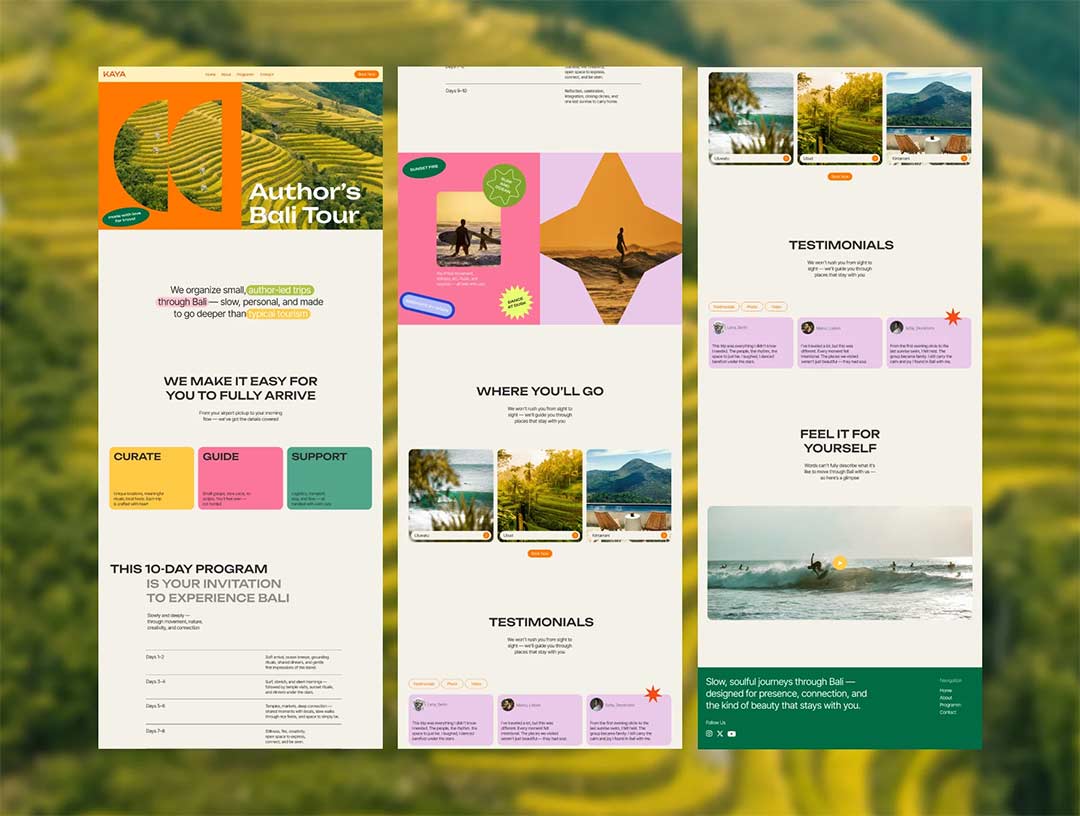Click the KAYA logo in the header

click(115, 74)
